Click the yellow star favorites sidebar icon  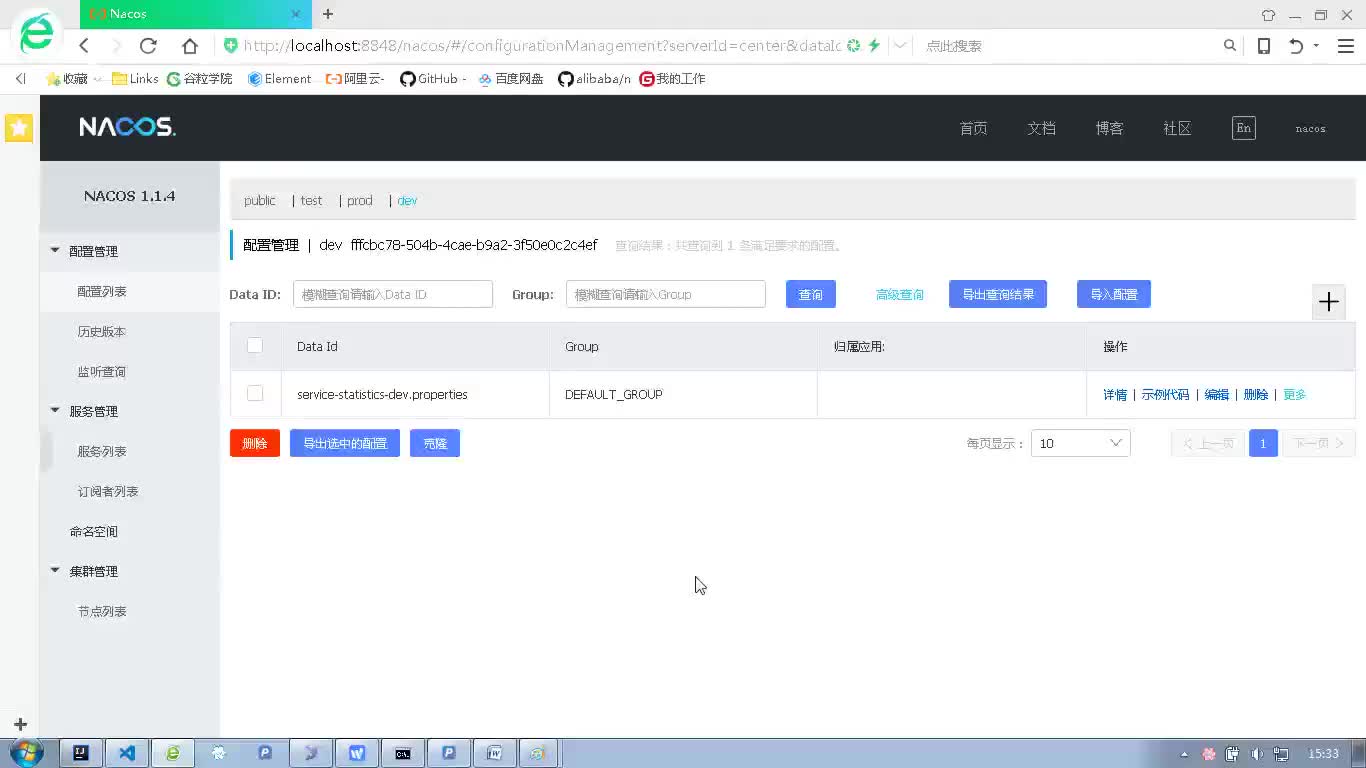(x=19, y=128)
